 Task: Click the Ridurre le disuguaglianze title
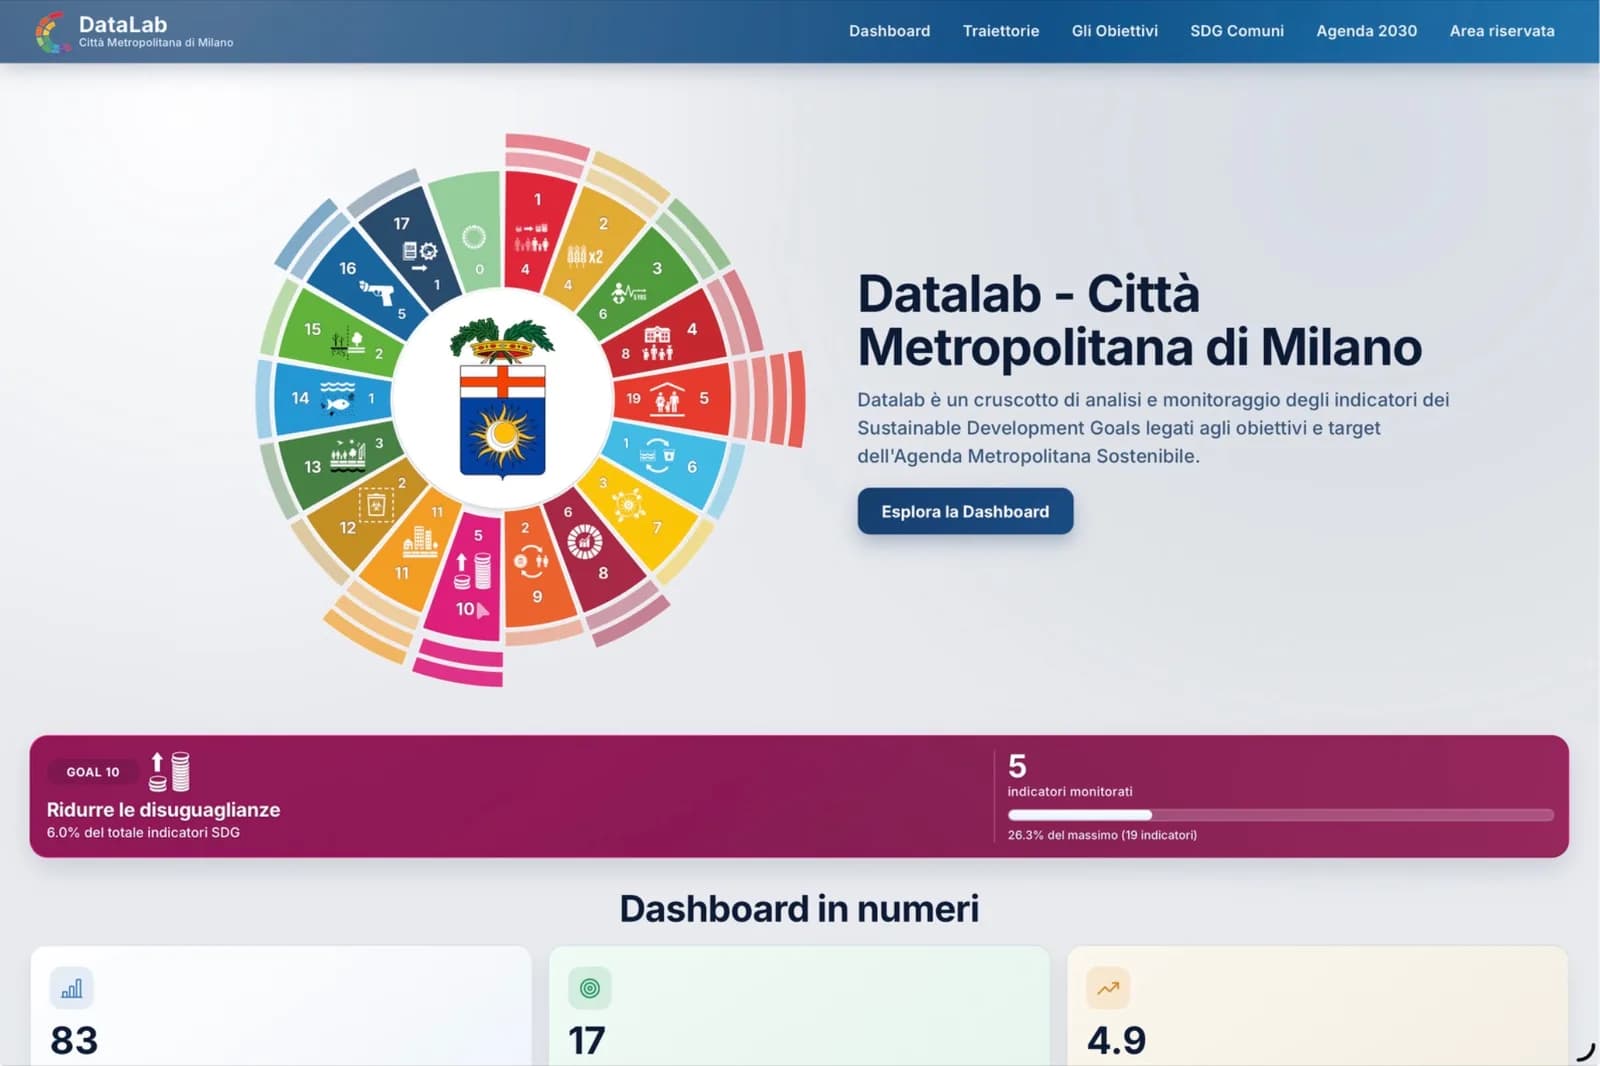click(163, 810)
